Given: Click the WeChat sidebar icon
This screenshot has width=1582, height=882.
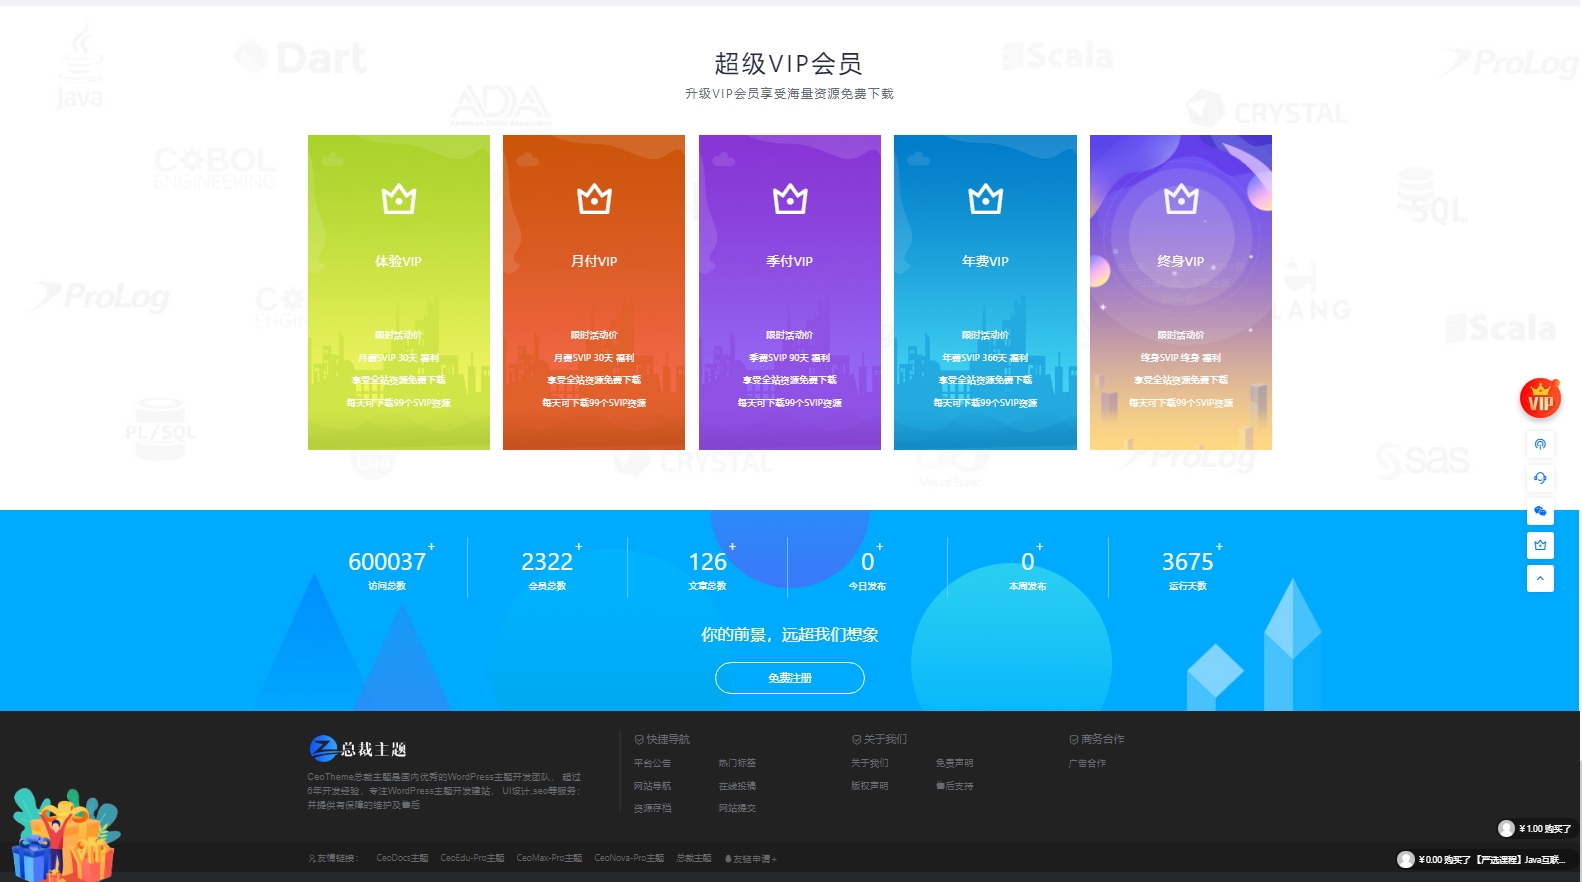Looking at the screenshot, I should pyautogui.click(x=1540, y=511).
